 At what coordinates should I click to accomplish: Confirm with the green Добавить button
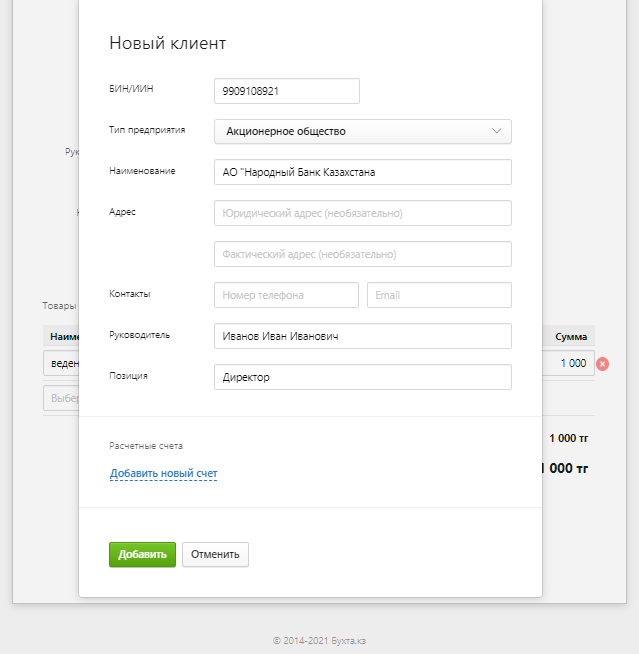click(x=142, y=554)
